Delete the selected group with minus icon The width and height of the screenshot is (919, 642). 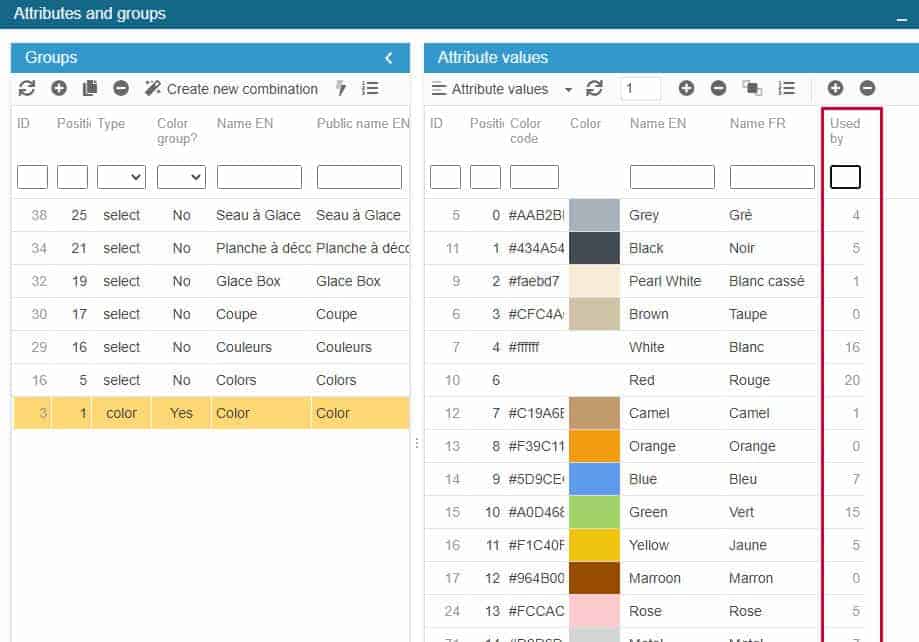[121, 89]
